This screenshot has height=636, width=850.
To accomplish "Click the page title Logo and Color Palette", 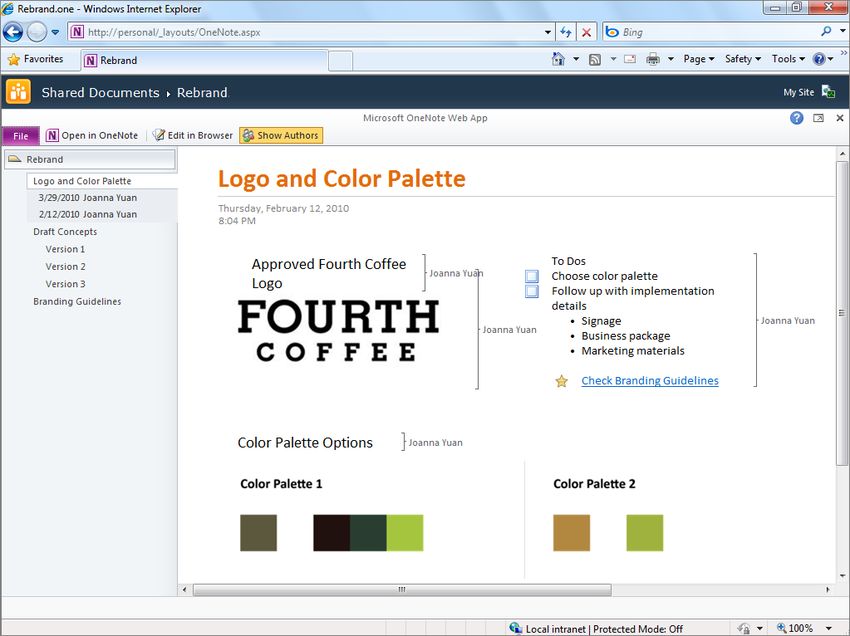I will (x=342, y=179).
